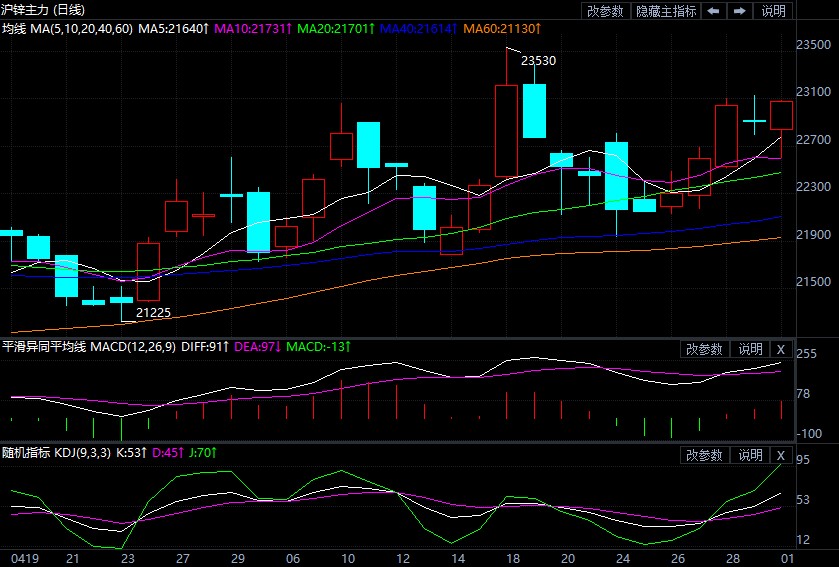Viewport: 839px width, 567px height.
Task: Open 改参数 in the KDJ panel
Action: [704, 455]
